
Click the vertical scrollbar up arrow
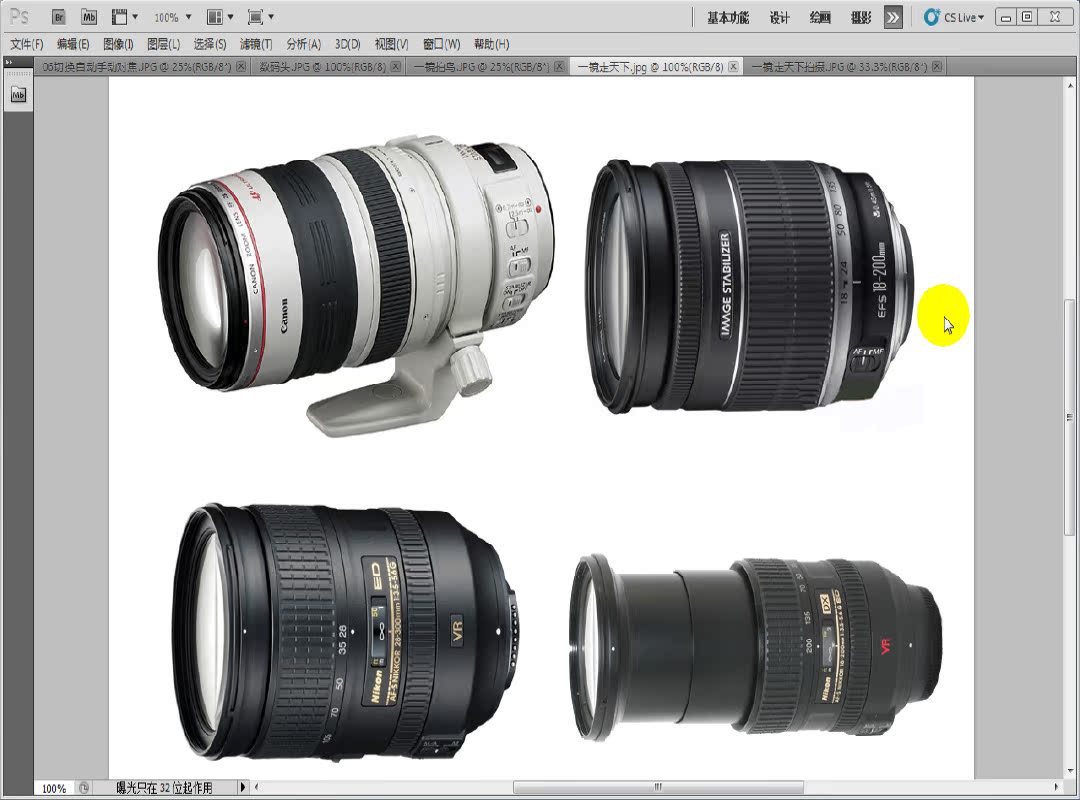click(x=1070, y=86)
